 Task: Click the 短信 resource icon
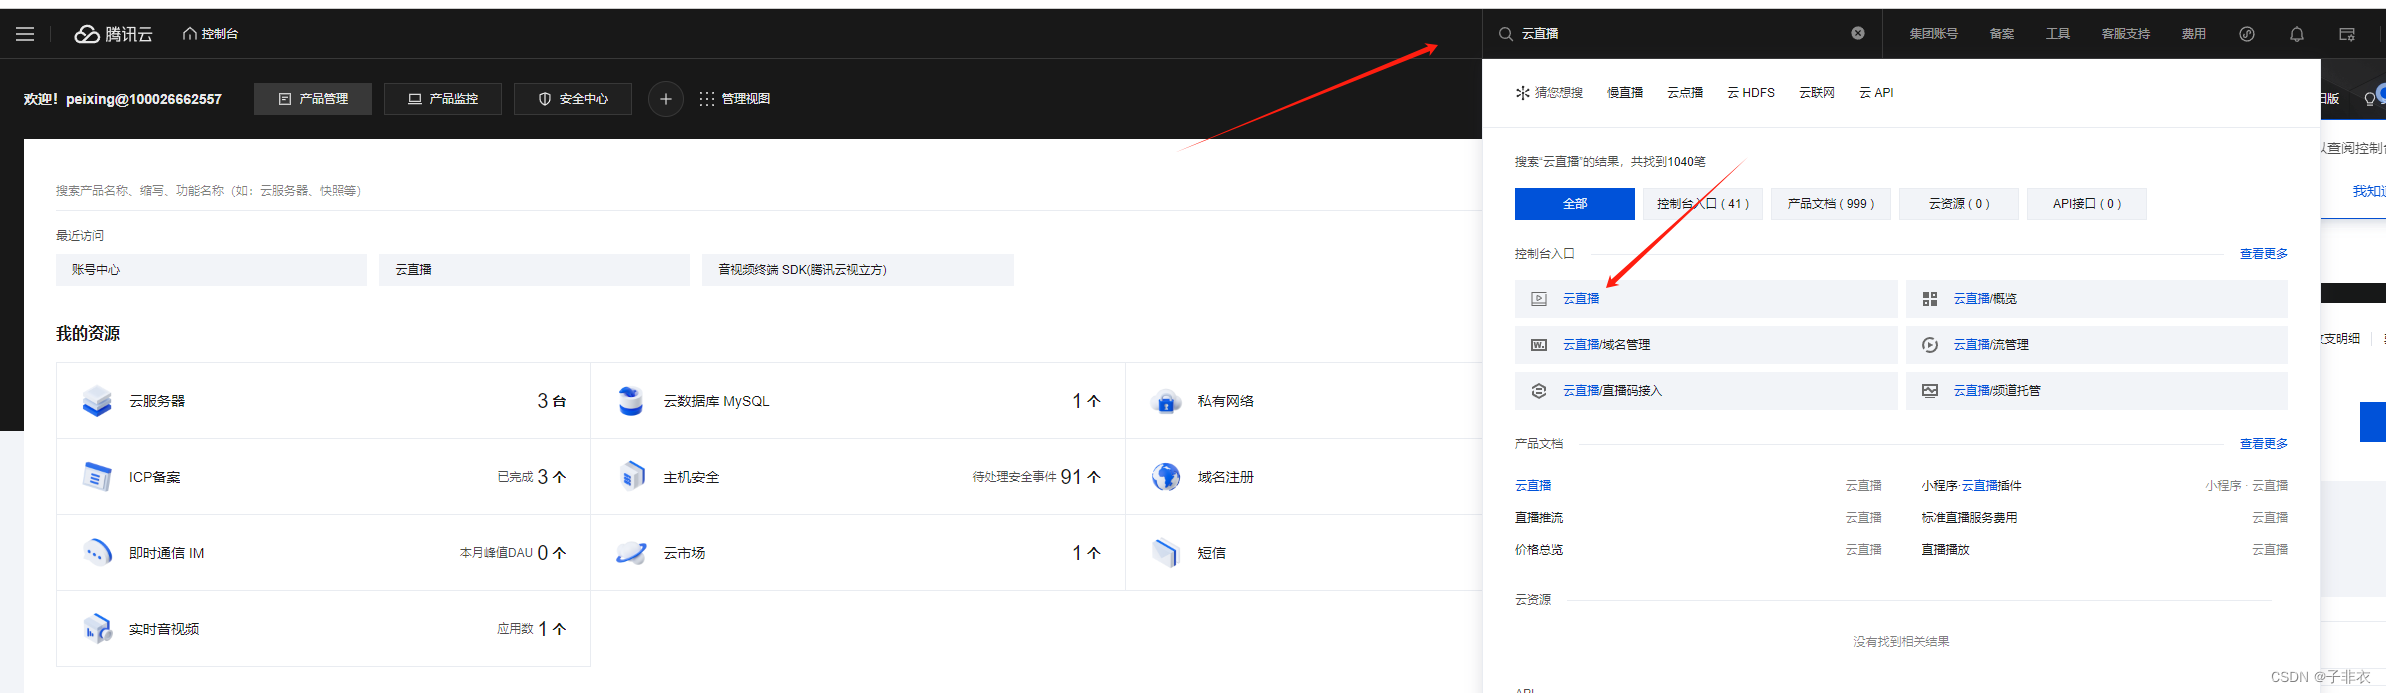coord(1166,553)
